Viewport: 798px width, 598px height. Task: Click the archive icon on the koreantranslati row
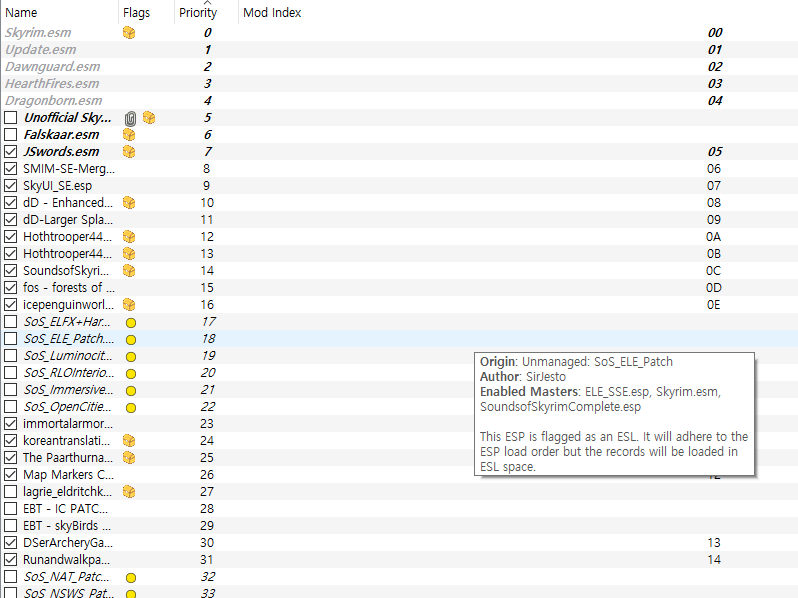(x=129, y=441)
